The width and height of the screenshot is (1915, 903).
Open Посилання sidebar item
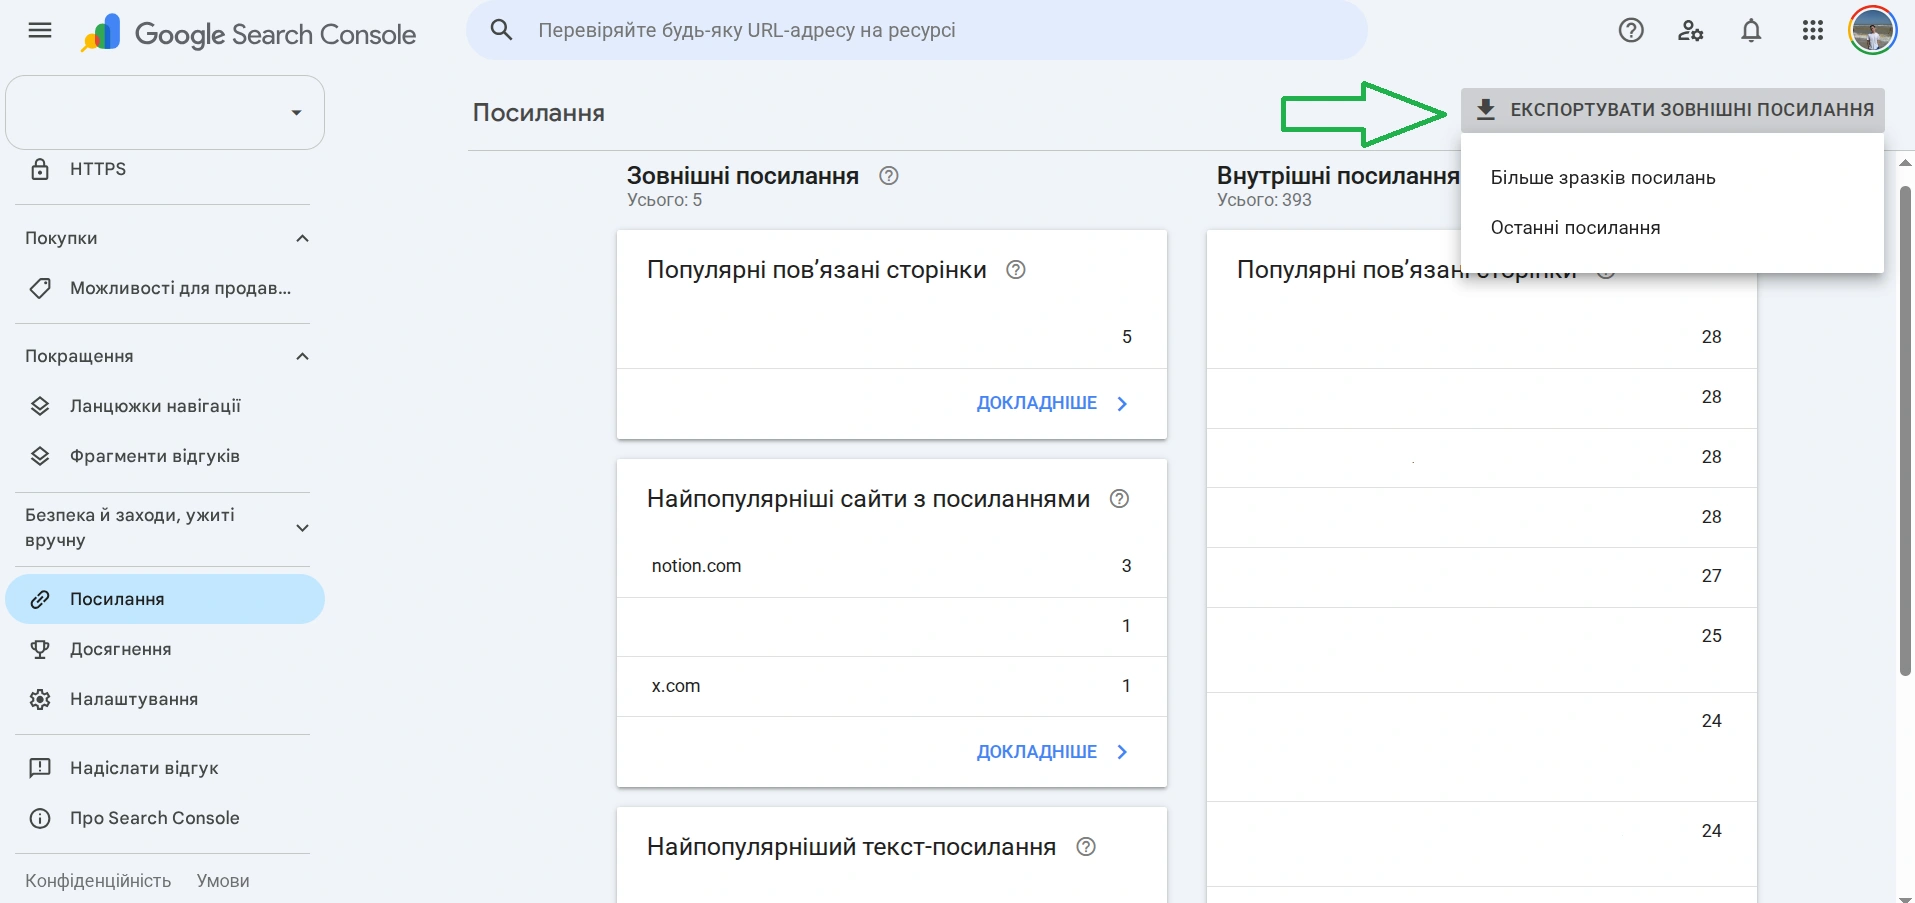[x=165, y=599]
